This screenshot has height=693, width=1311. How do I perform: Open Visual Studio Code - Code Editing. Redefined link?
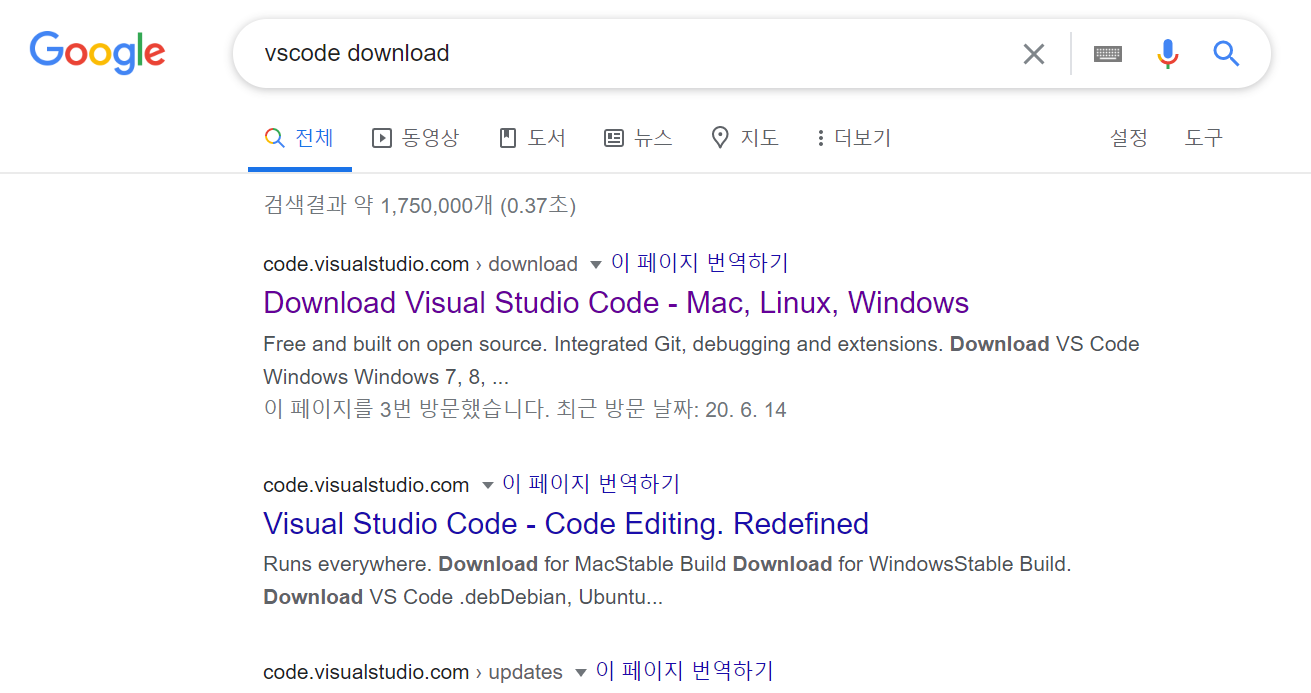[x=565, y=524]
